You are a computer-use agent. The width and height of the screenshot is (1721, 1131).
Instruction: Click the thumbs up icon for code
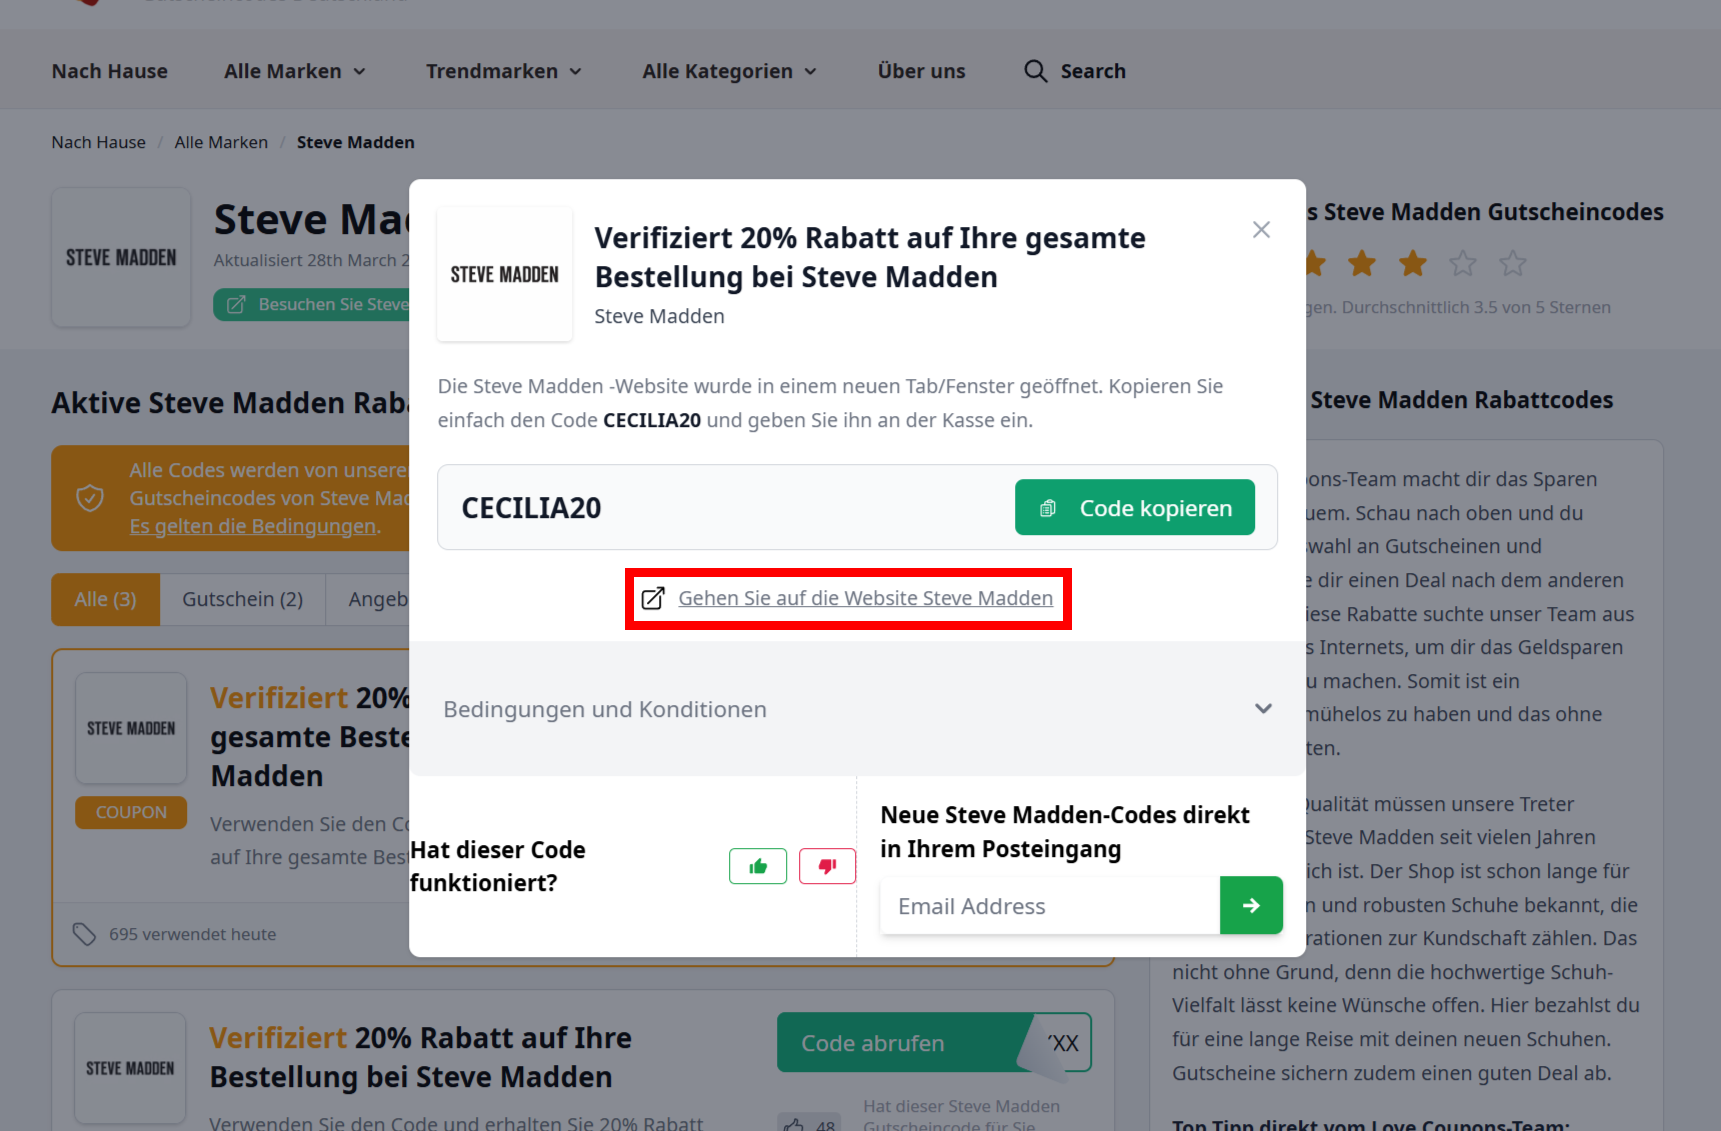(x=758, y=866)
